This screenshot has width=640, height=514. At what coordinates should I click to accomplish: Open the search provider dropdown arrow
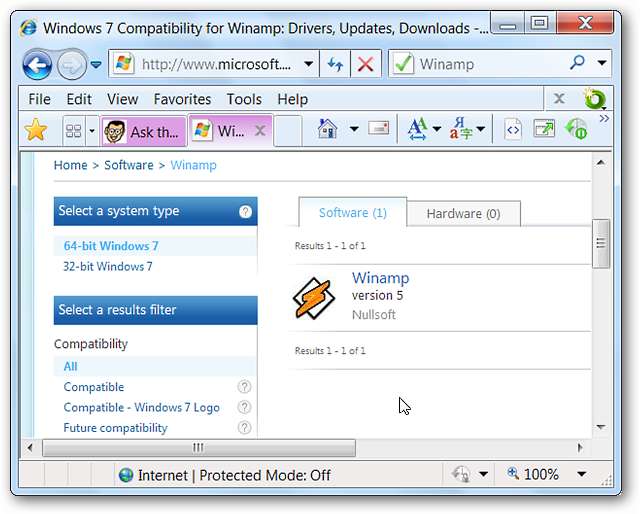tap(602, 63)
